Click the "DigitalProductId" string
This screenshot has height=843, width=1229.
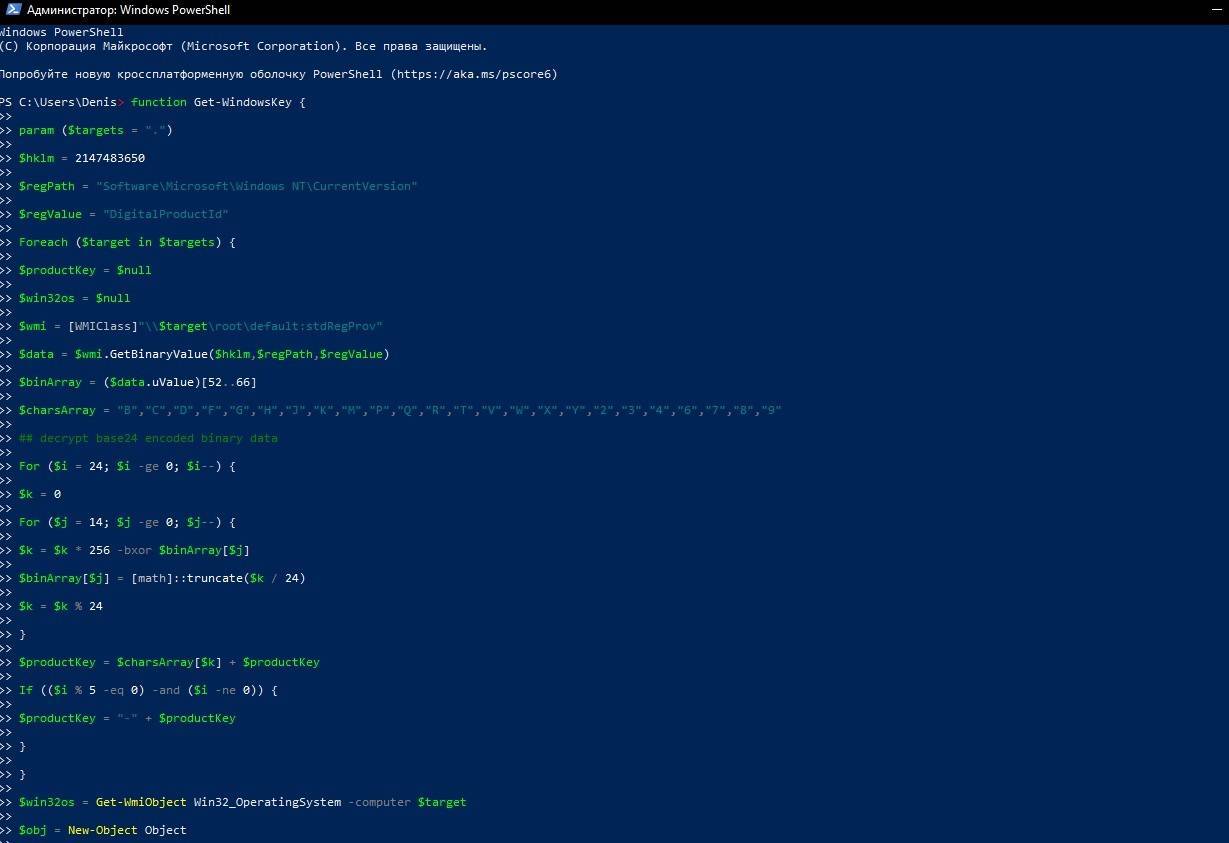(165, 214)
